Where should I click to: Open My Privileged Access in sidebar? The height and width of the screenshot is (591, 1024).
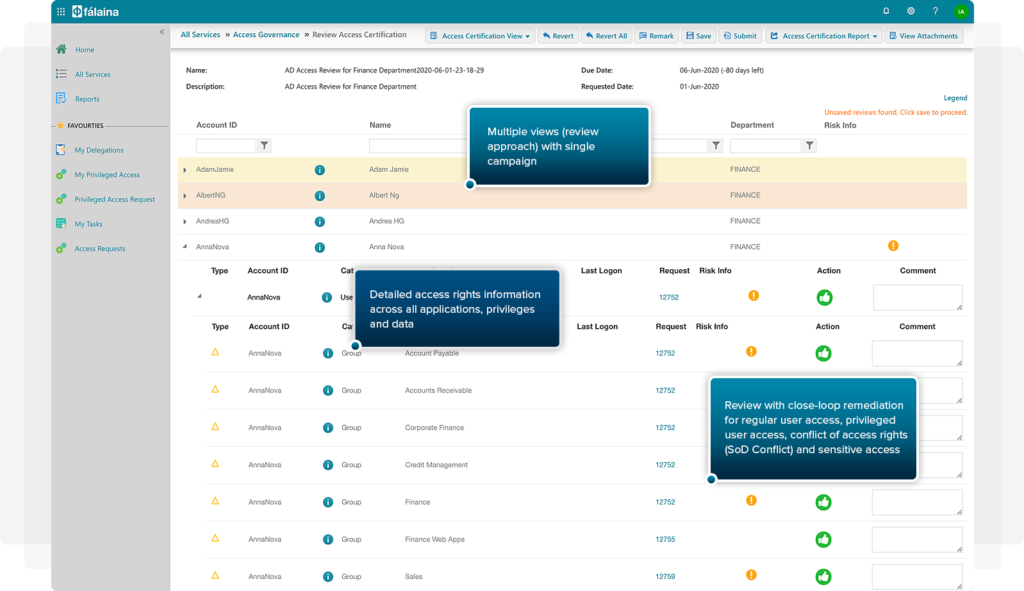point(106,175)
